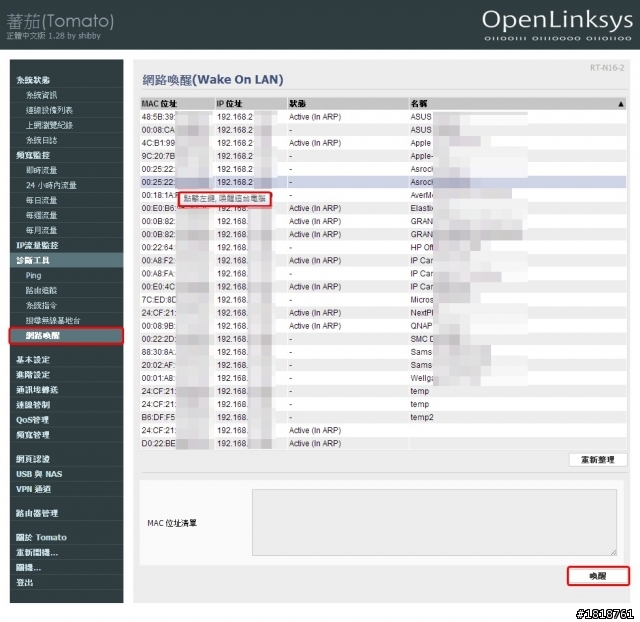Open 每月流量 page

pyautogui.click(x=42, y=230)
